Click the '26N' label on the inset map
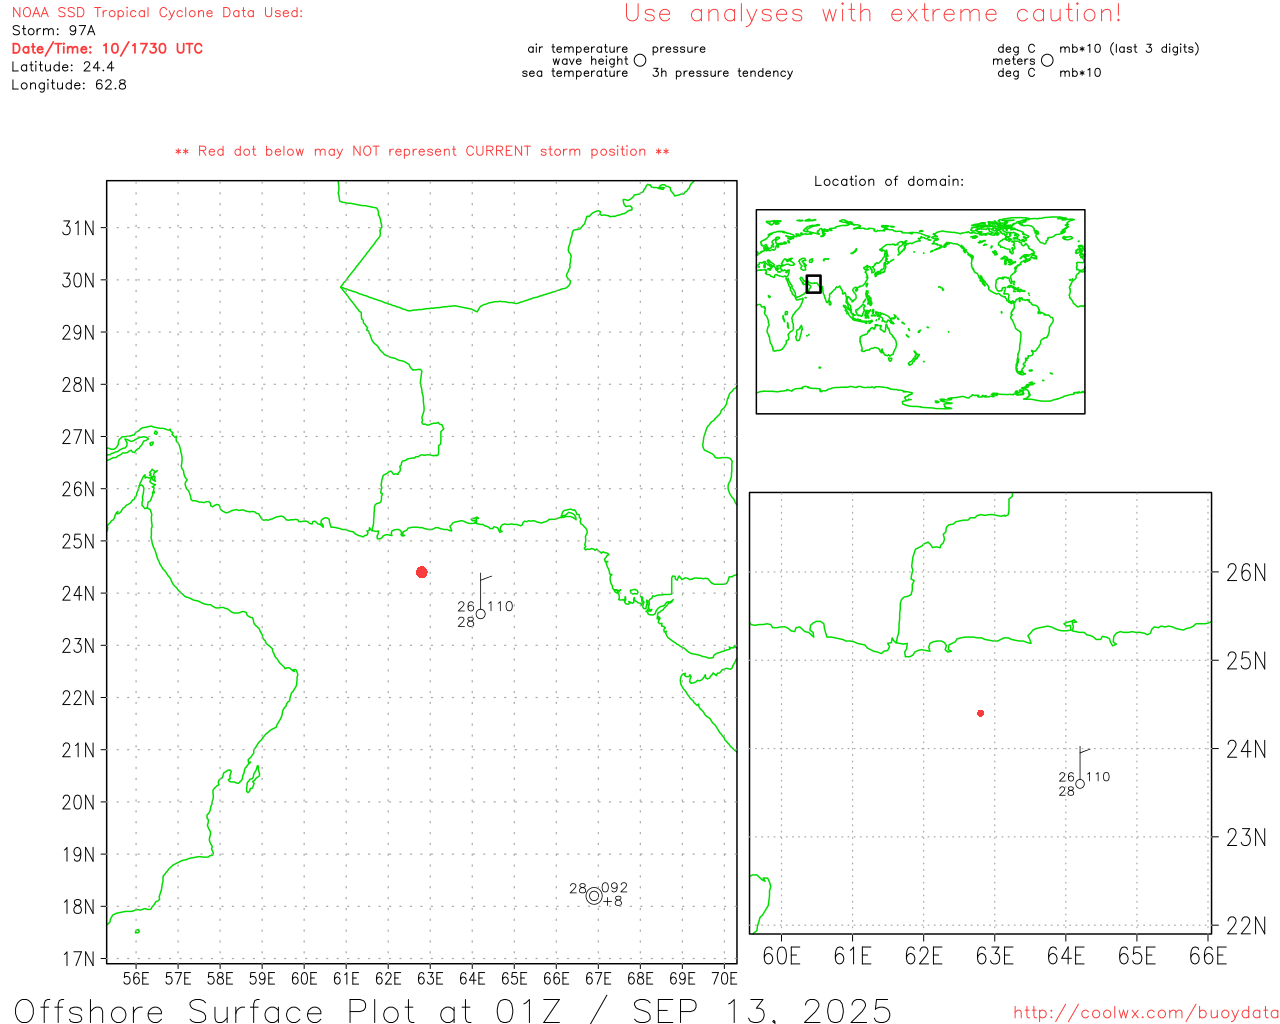The image size is (1280, 1024). pyautogui.click(x=1246, y=573)
